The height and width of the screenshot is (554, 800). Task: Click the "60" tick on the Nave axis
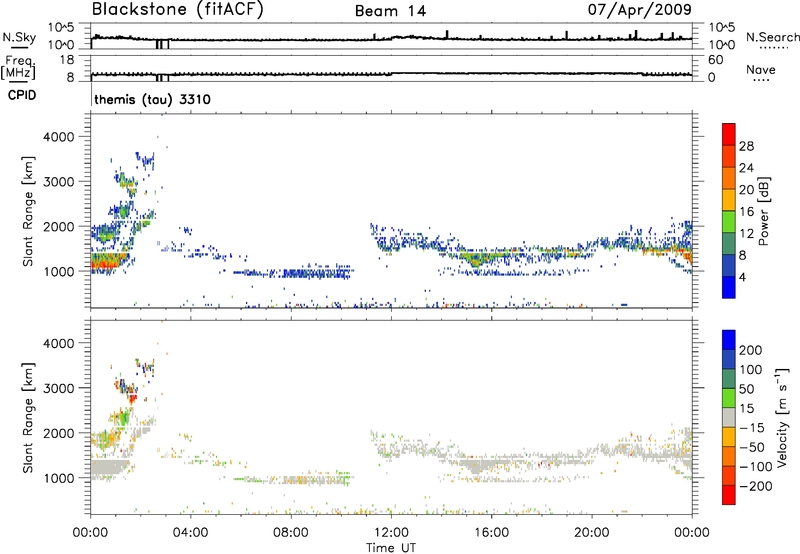click(x=715, y=60)
